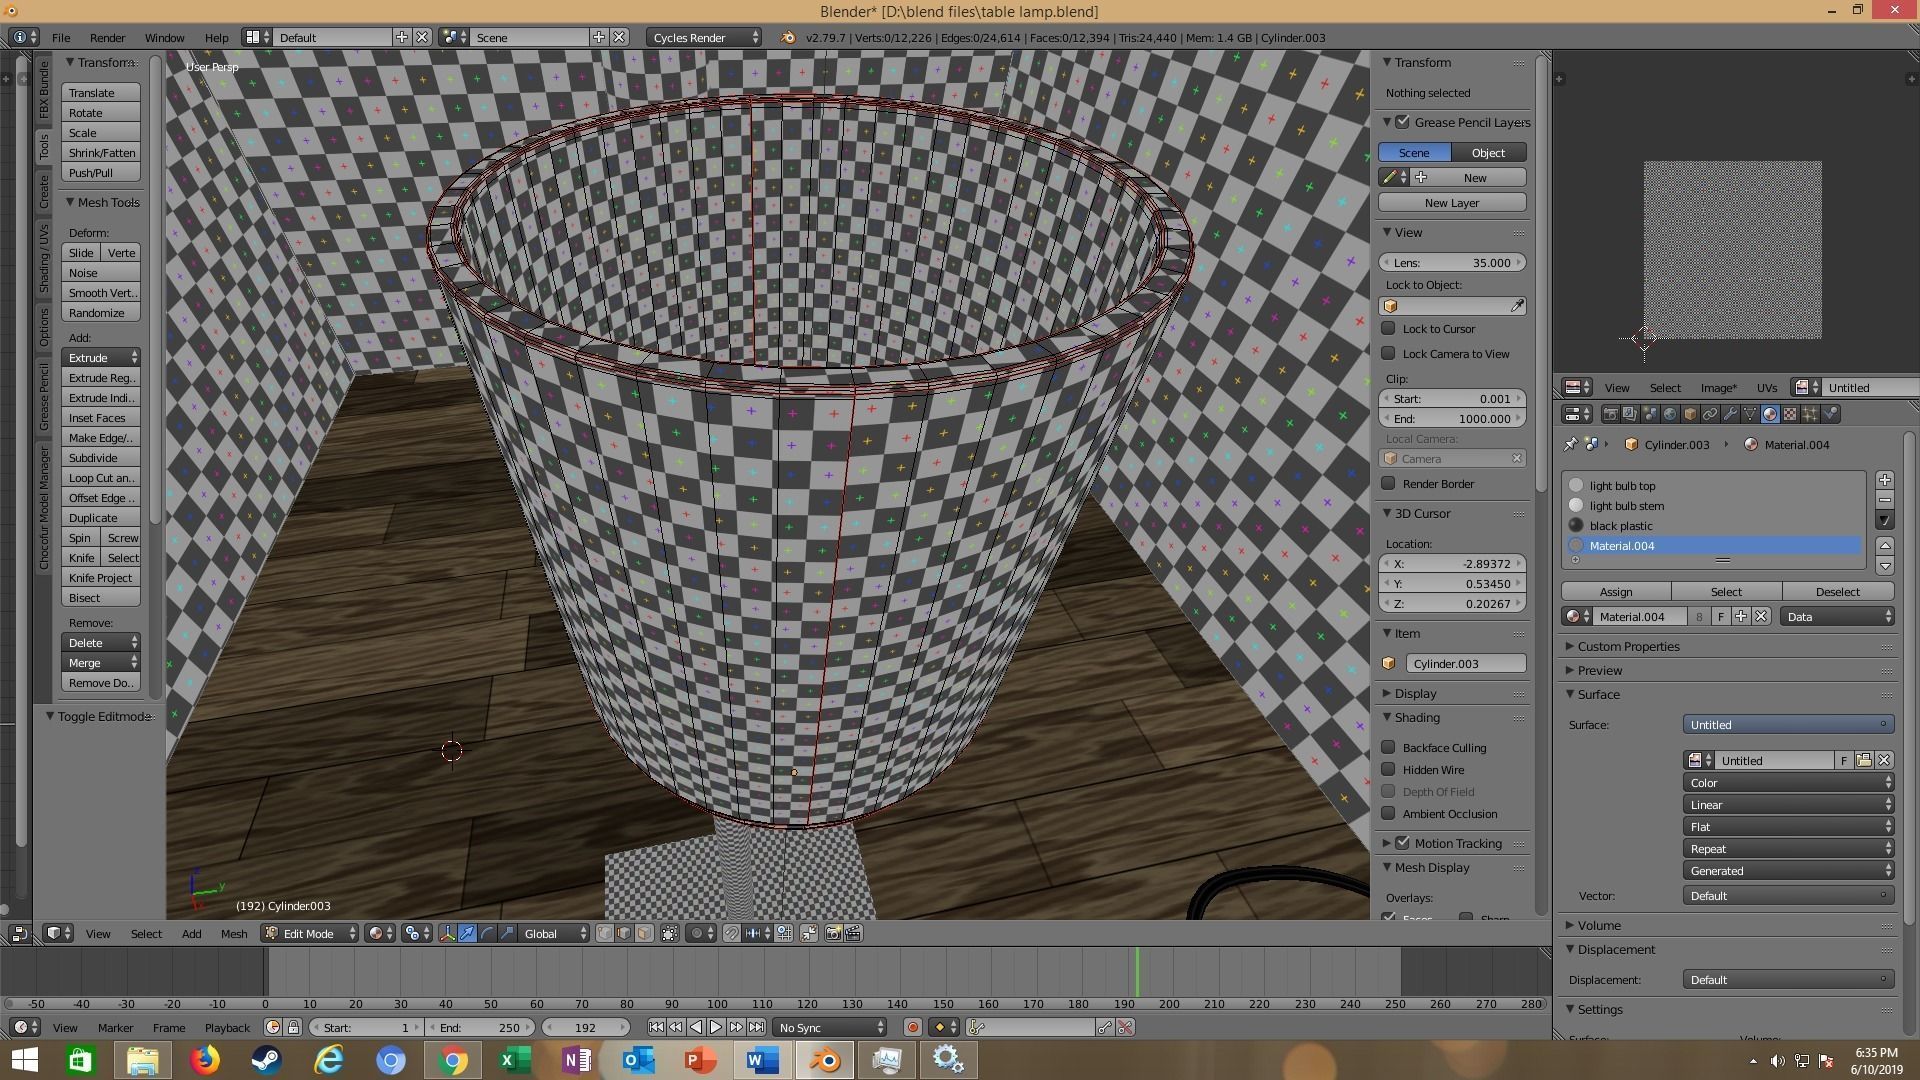Click the add material slot plus button
Screen dimensions: 1920x1080
[x=1885, y=480]
